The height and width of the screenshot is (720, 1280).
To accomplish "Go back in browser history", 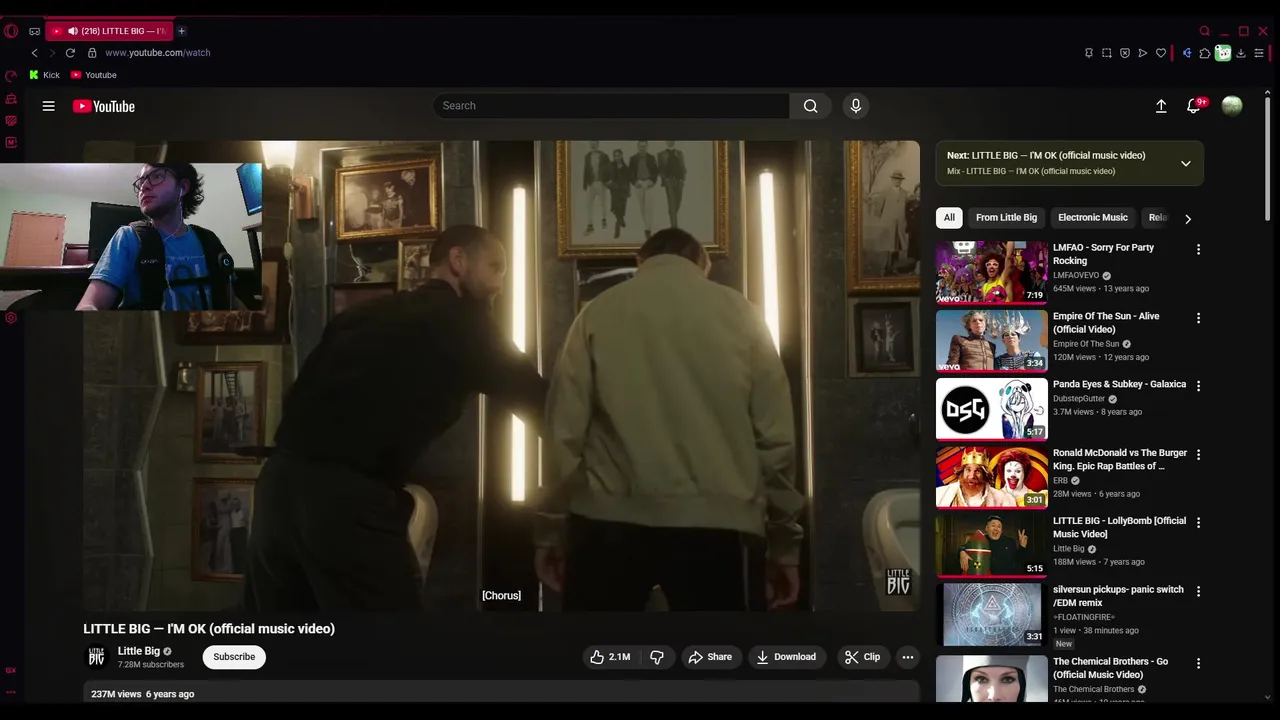I will [x=35, y=53].
